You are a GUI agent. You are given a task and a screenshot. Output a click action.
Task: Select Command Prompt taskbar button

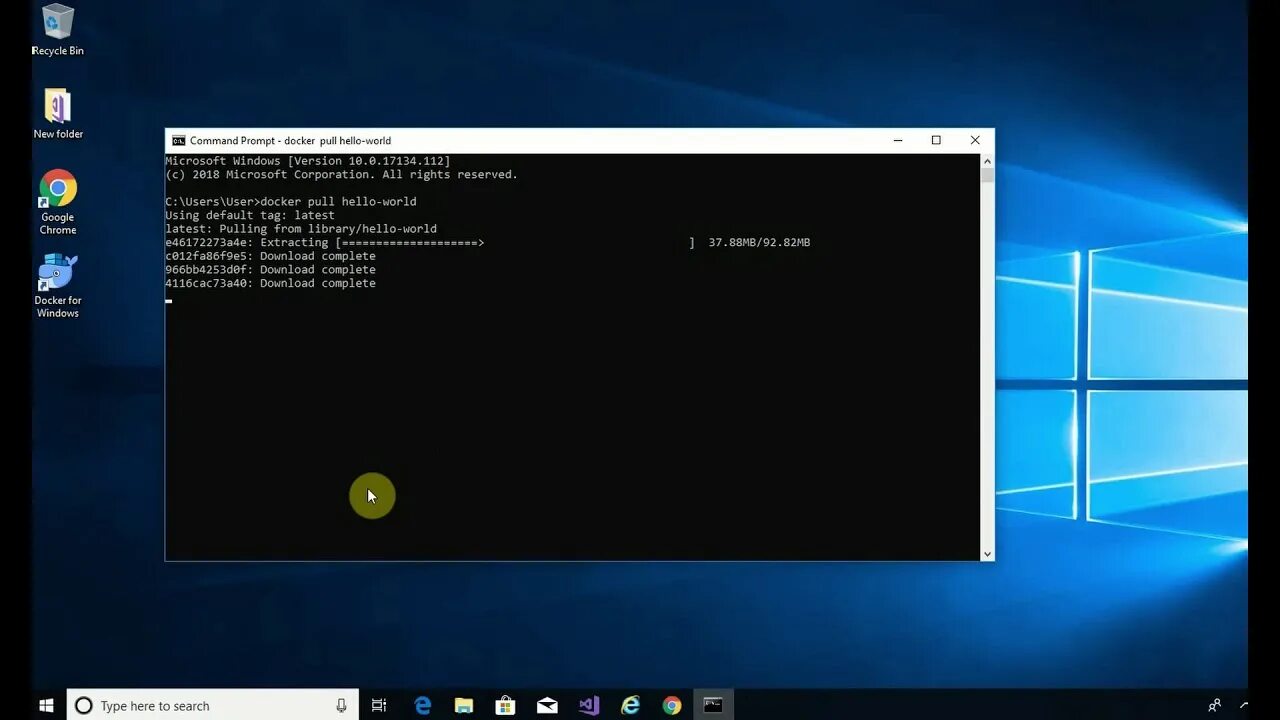713,705
